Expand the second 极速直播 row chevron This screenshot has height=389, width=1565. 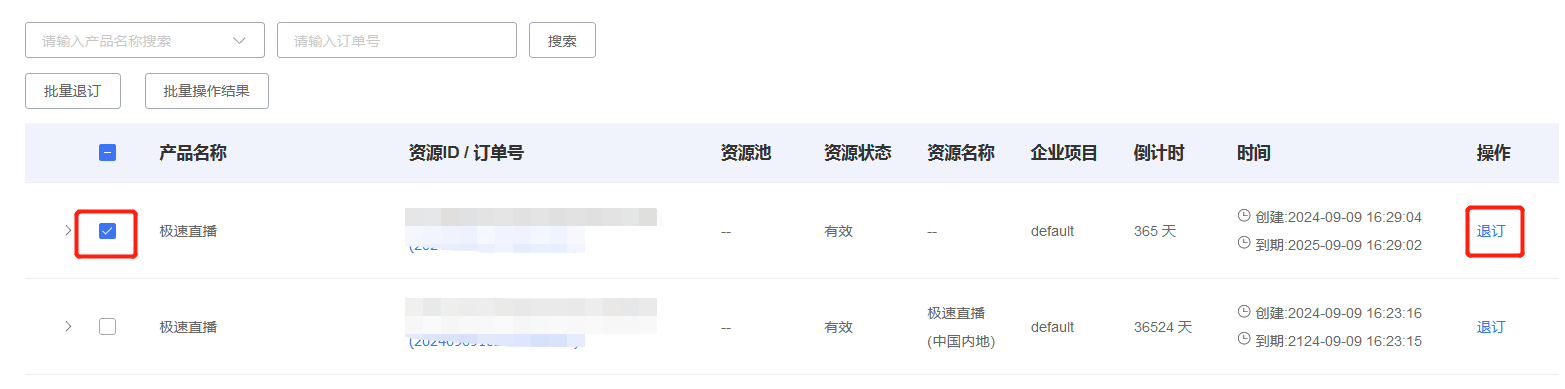pyautogui.click(x=68, y=326)
